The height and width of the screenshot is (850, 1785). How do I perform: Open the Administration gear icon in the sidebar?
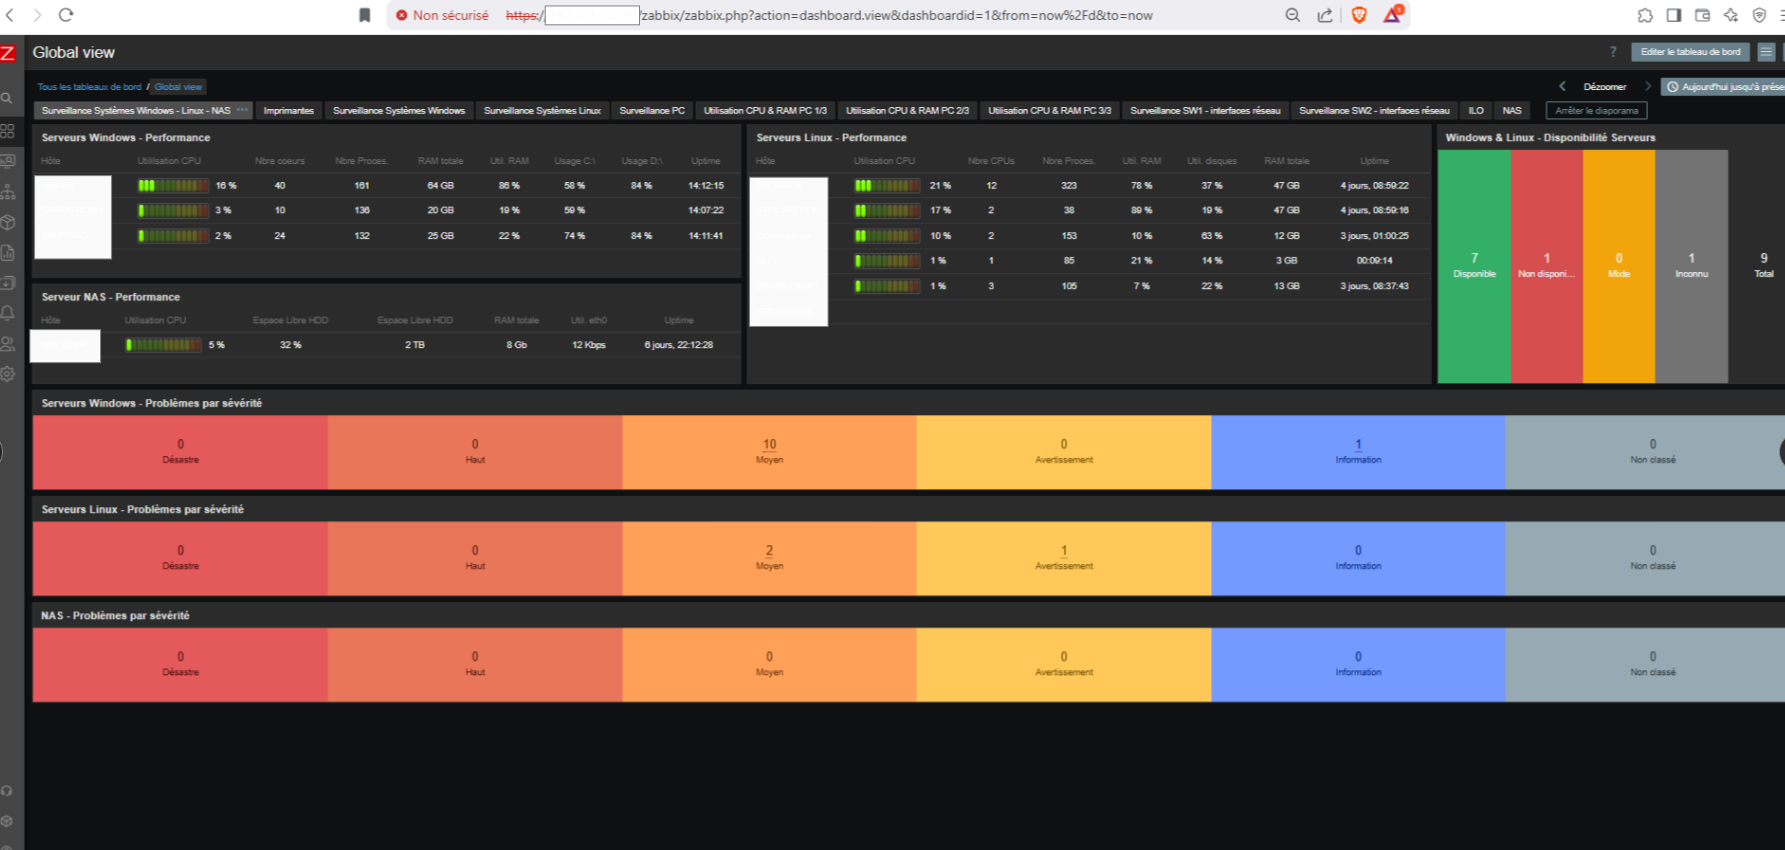[x=7, y=374]
